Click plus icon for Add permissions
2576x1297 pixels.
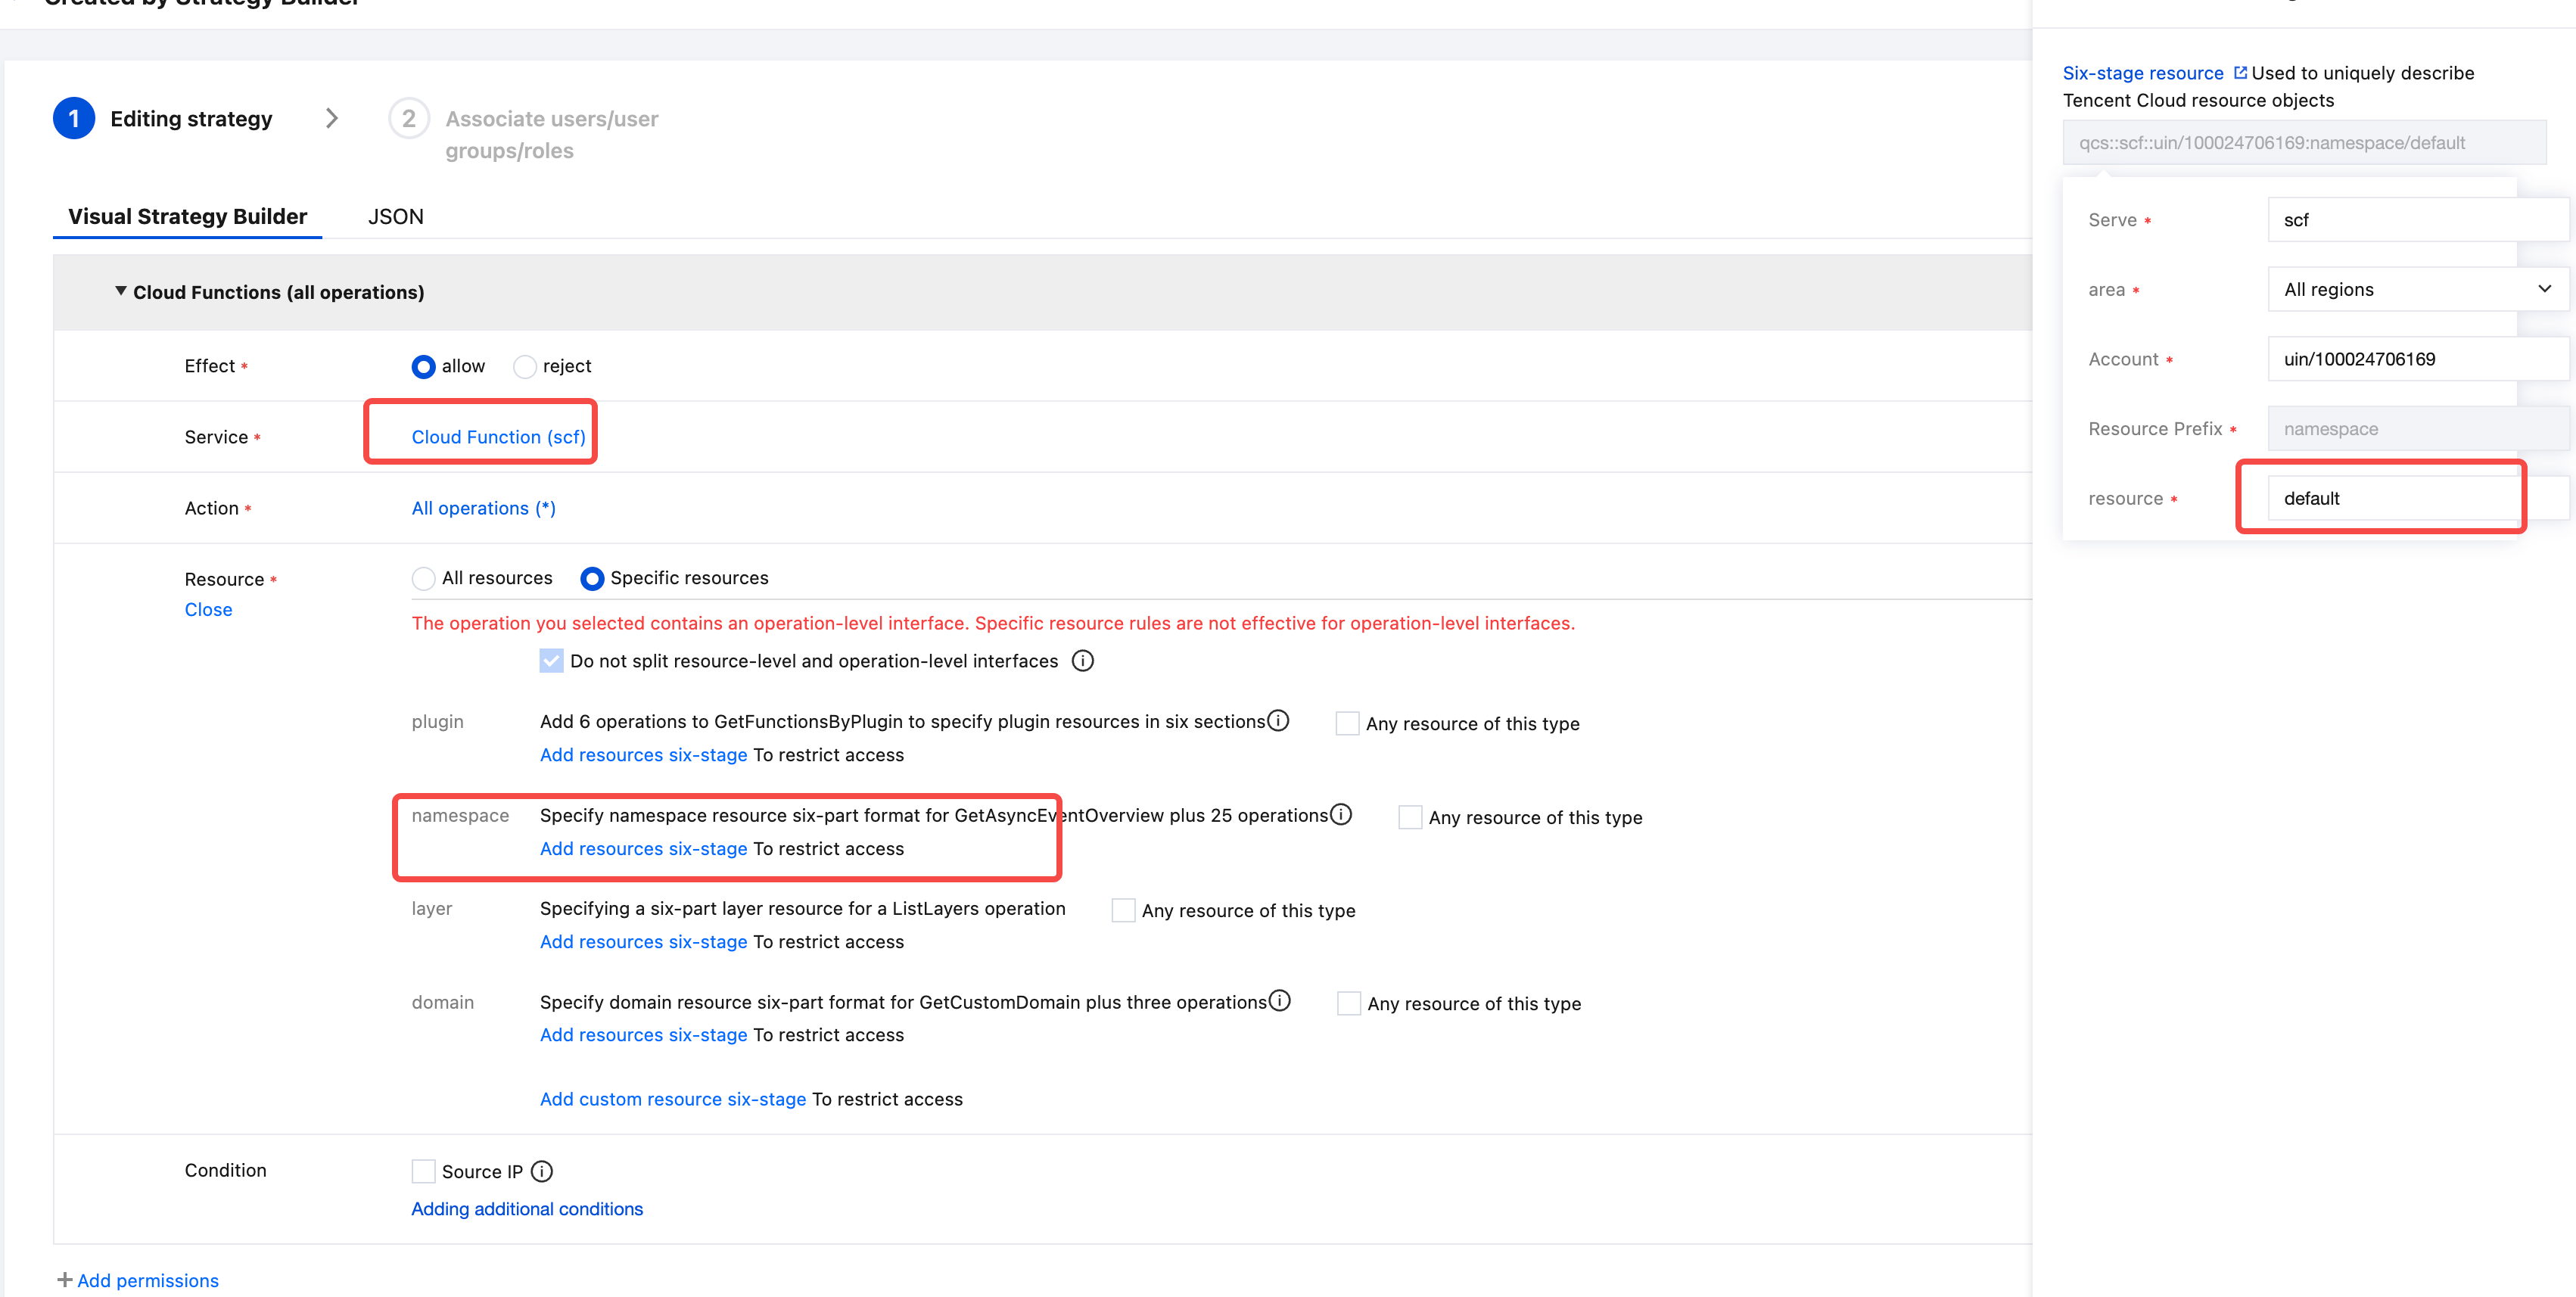(64, 1279)
